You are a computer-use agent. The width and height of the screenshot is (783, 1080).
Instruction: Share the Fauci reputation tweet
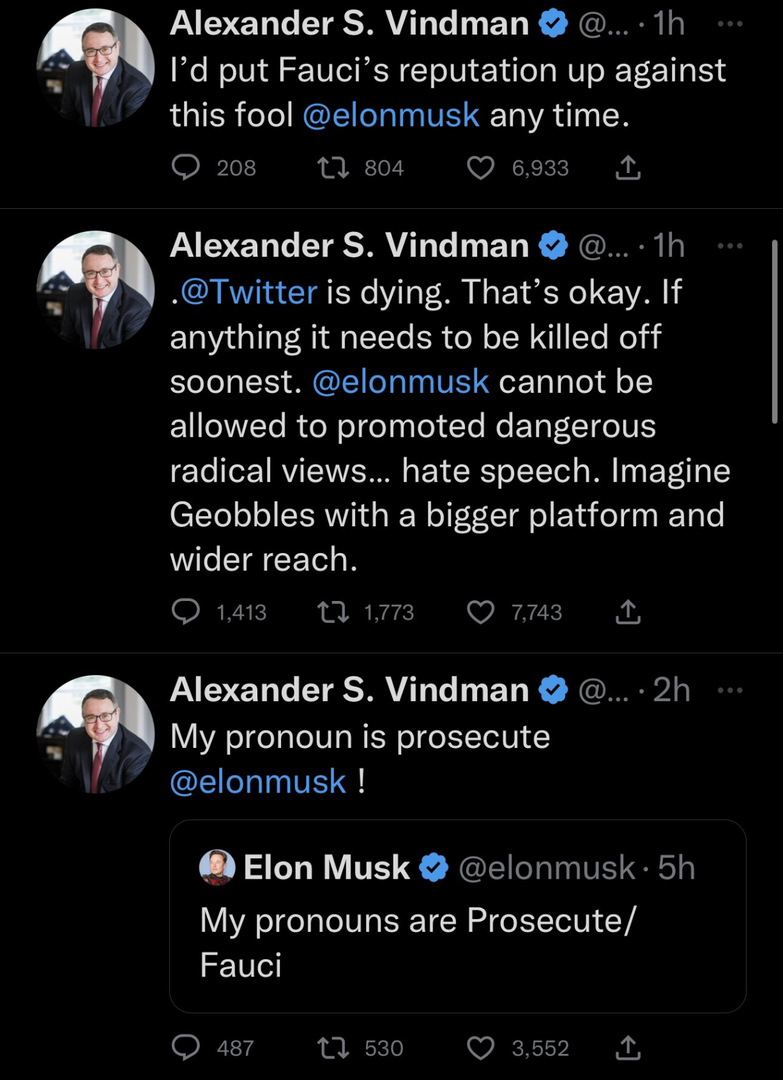pyautogui.click(x=627, y=168)
